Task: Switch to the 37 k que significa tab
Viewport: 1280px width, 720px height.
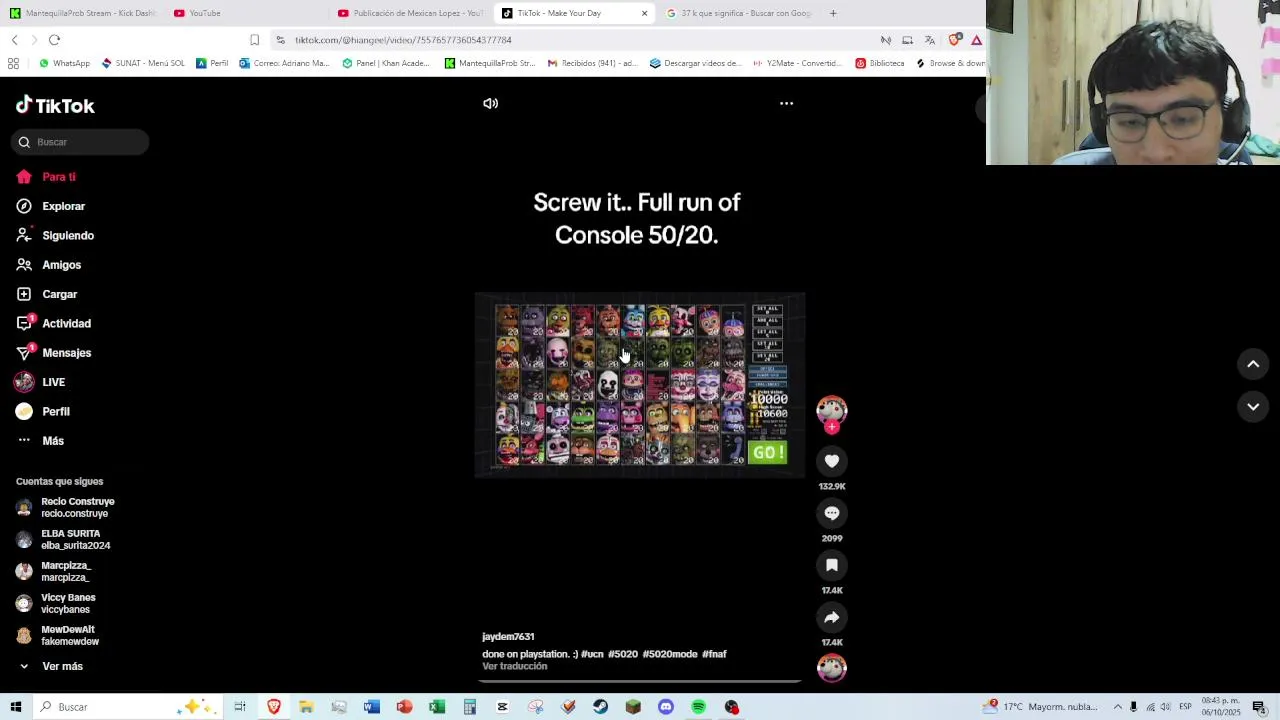Action: [x=738, y=13]
